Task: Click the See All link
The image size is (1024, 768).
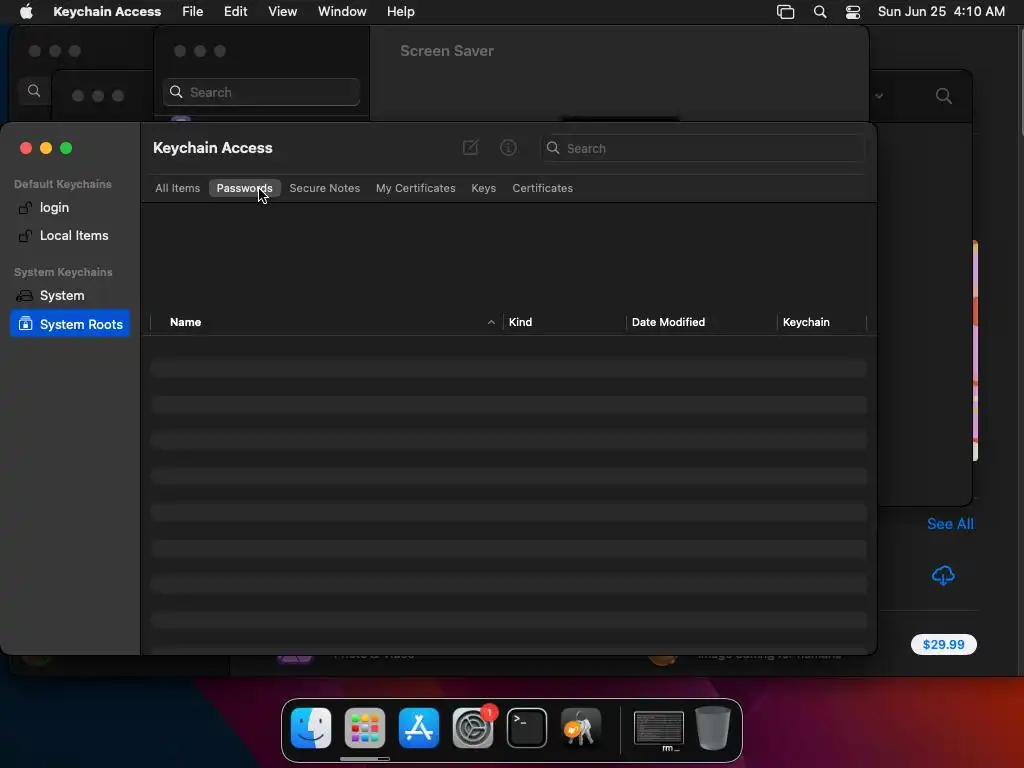Action: (950, 524)
